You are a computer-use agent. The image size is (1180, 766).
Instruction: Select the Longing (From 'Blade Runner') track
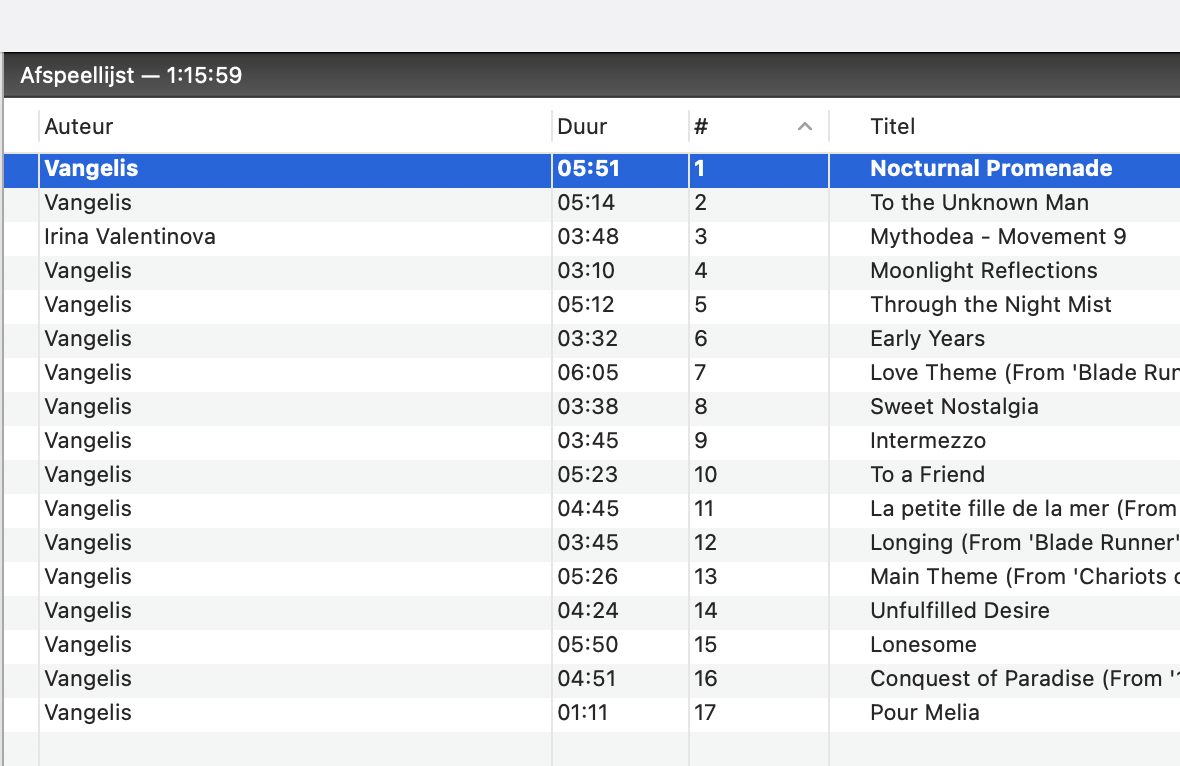pos(1025,543)
